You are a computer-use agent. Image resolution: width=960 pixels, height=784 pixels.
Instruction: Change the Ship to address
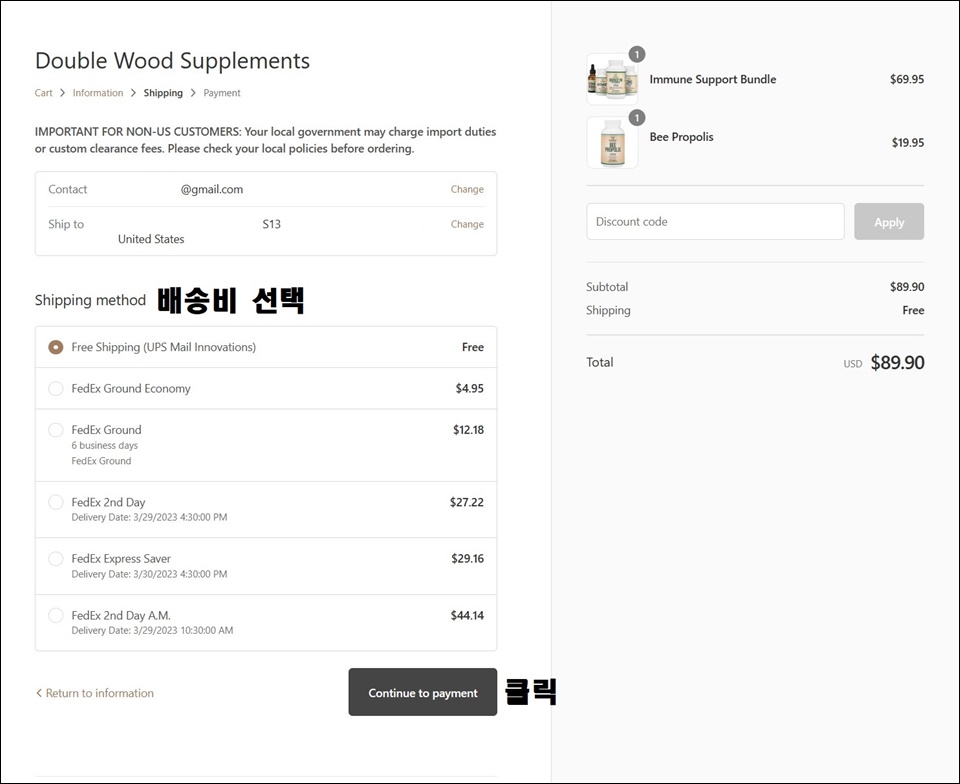467,224
